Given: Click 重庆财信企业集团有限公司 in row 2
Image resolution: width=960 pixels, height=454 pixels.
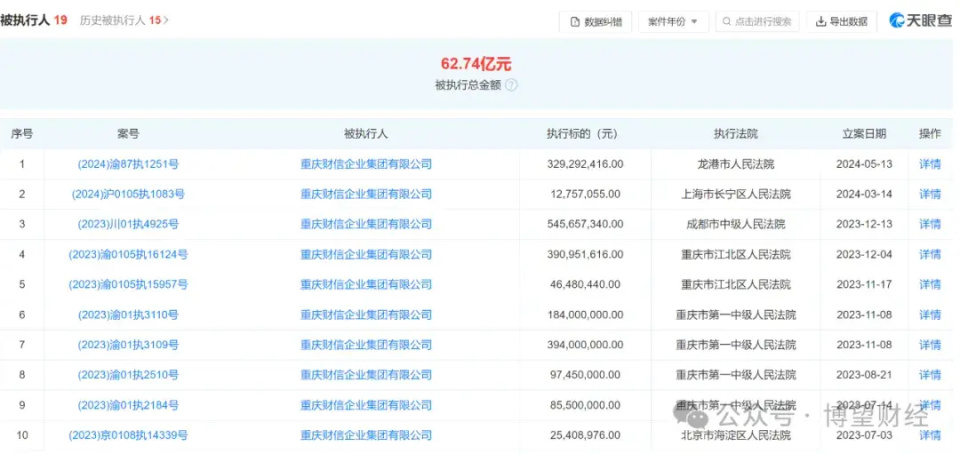Looking at the screenshot, I should pos(366,194).
